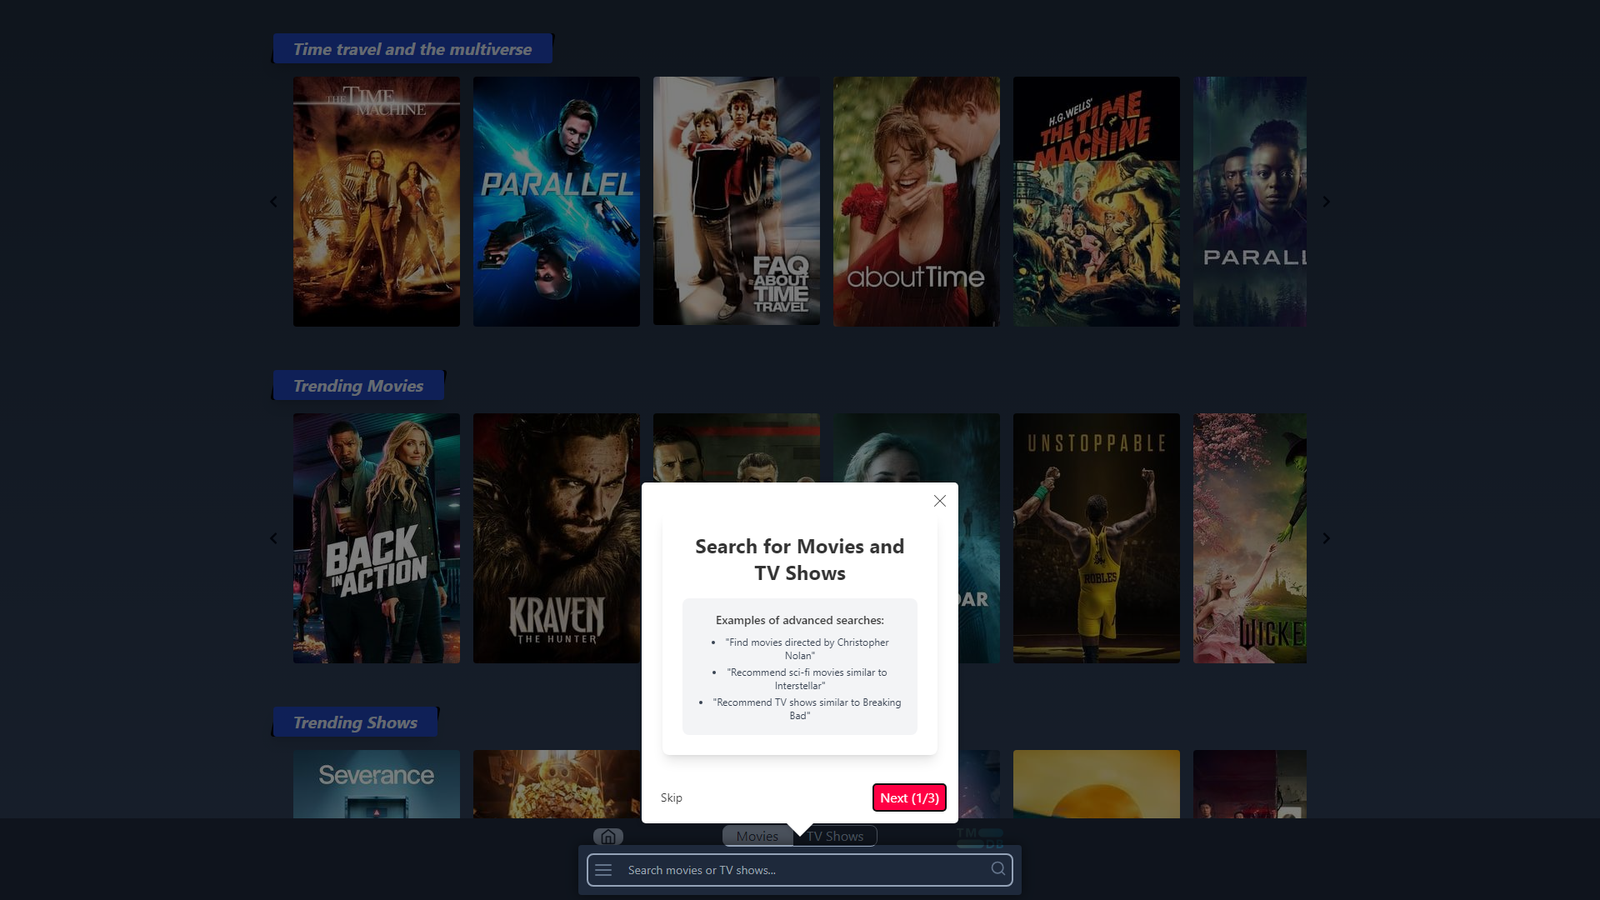Click the Christopher Nolan example search
Image resolution: width=1600 pixels, height=900 pixels.
coord(806,649)
